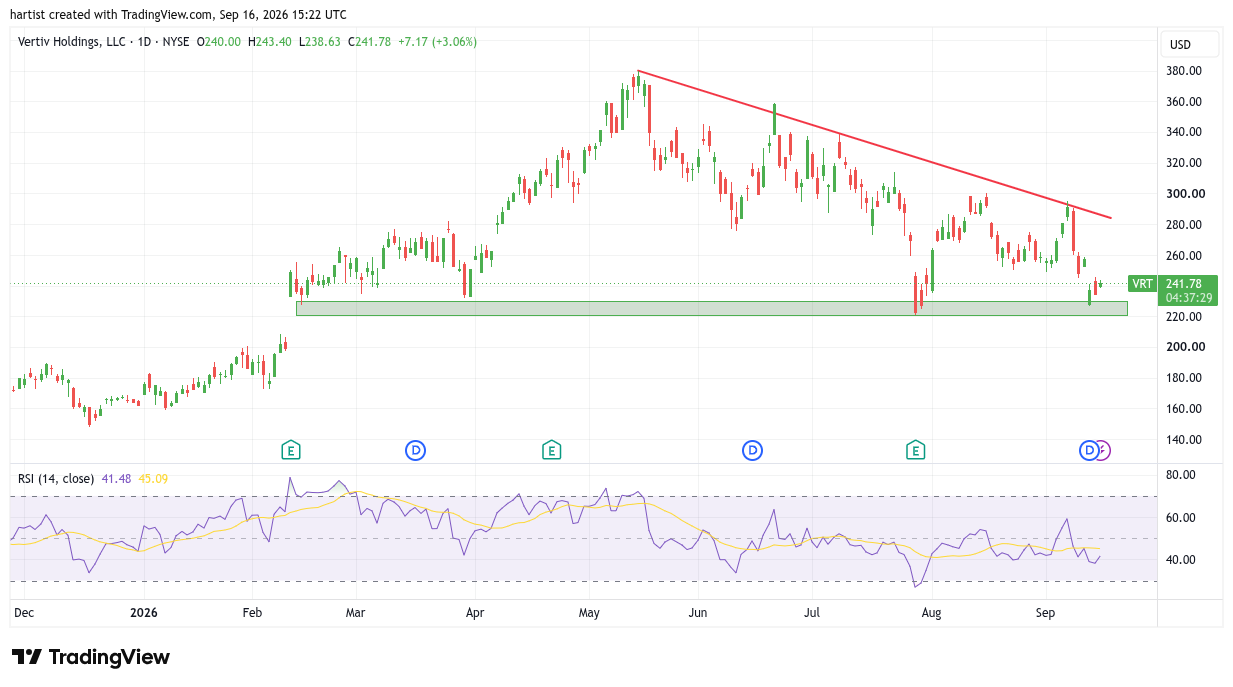Click the March dividend D marker
1233x687 pixels.
pos(415,451)
